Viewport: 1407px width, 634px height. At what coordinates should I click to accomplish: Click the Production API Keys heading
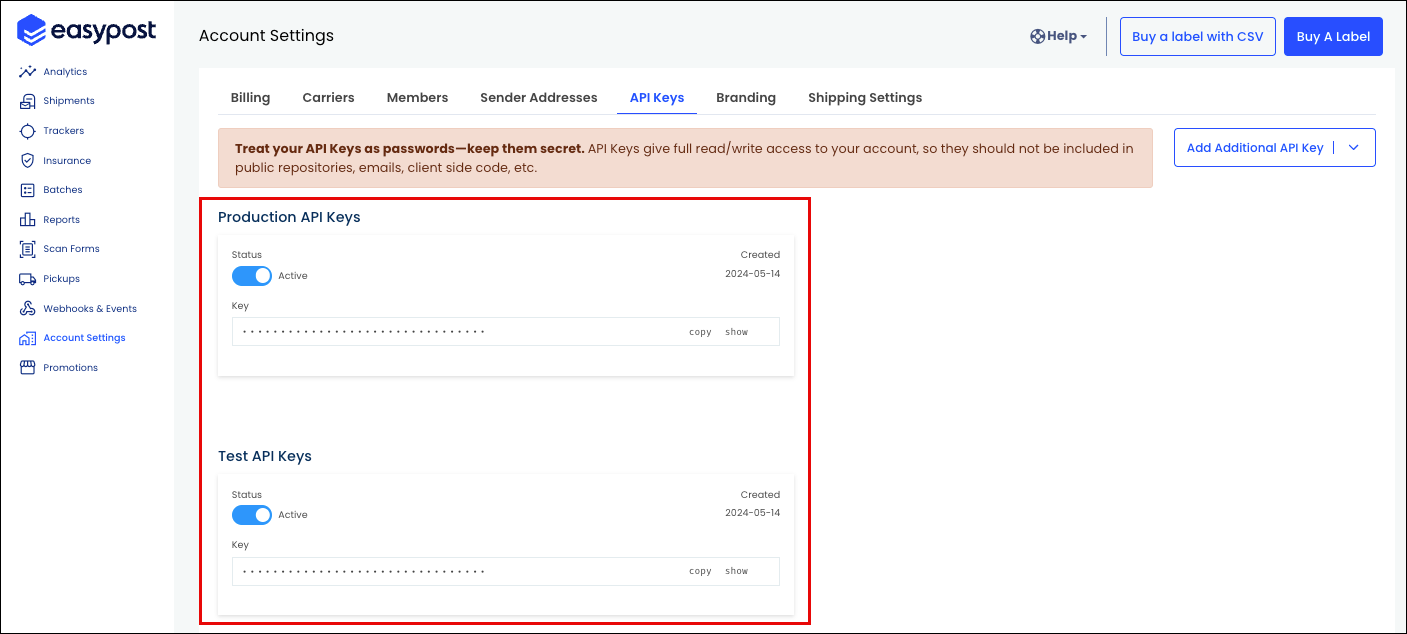coord(289,217)
